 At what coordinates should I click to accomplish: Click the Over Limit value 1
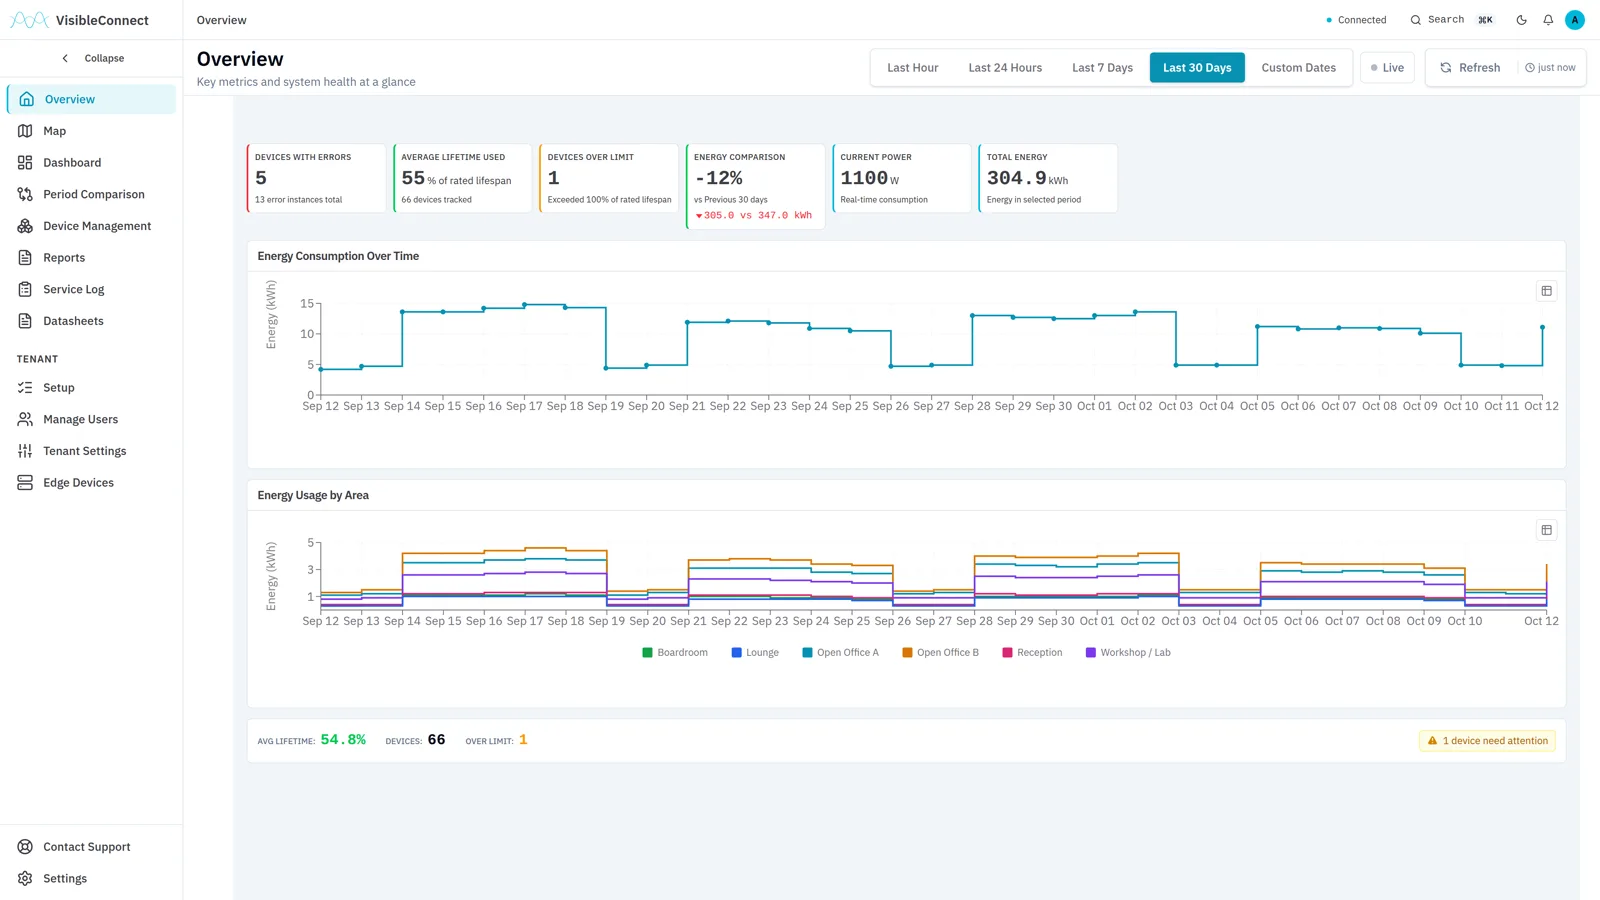(523, 740)
